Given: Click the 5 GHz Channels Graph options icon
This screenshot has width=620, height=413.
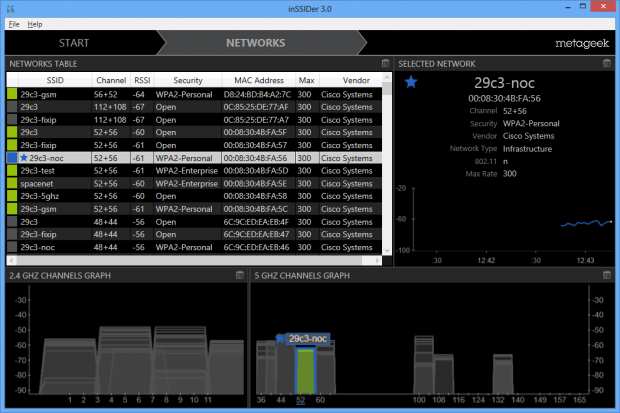Looking at the screenshot, I should (x=607, y=275).
